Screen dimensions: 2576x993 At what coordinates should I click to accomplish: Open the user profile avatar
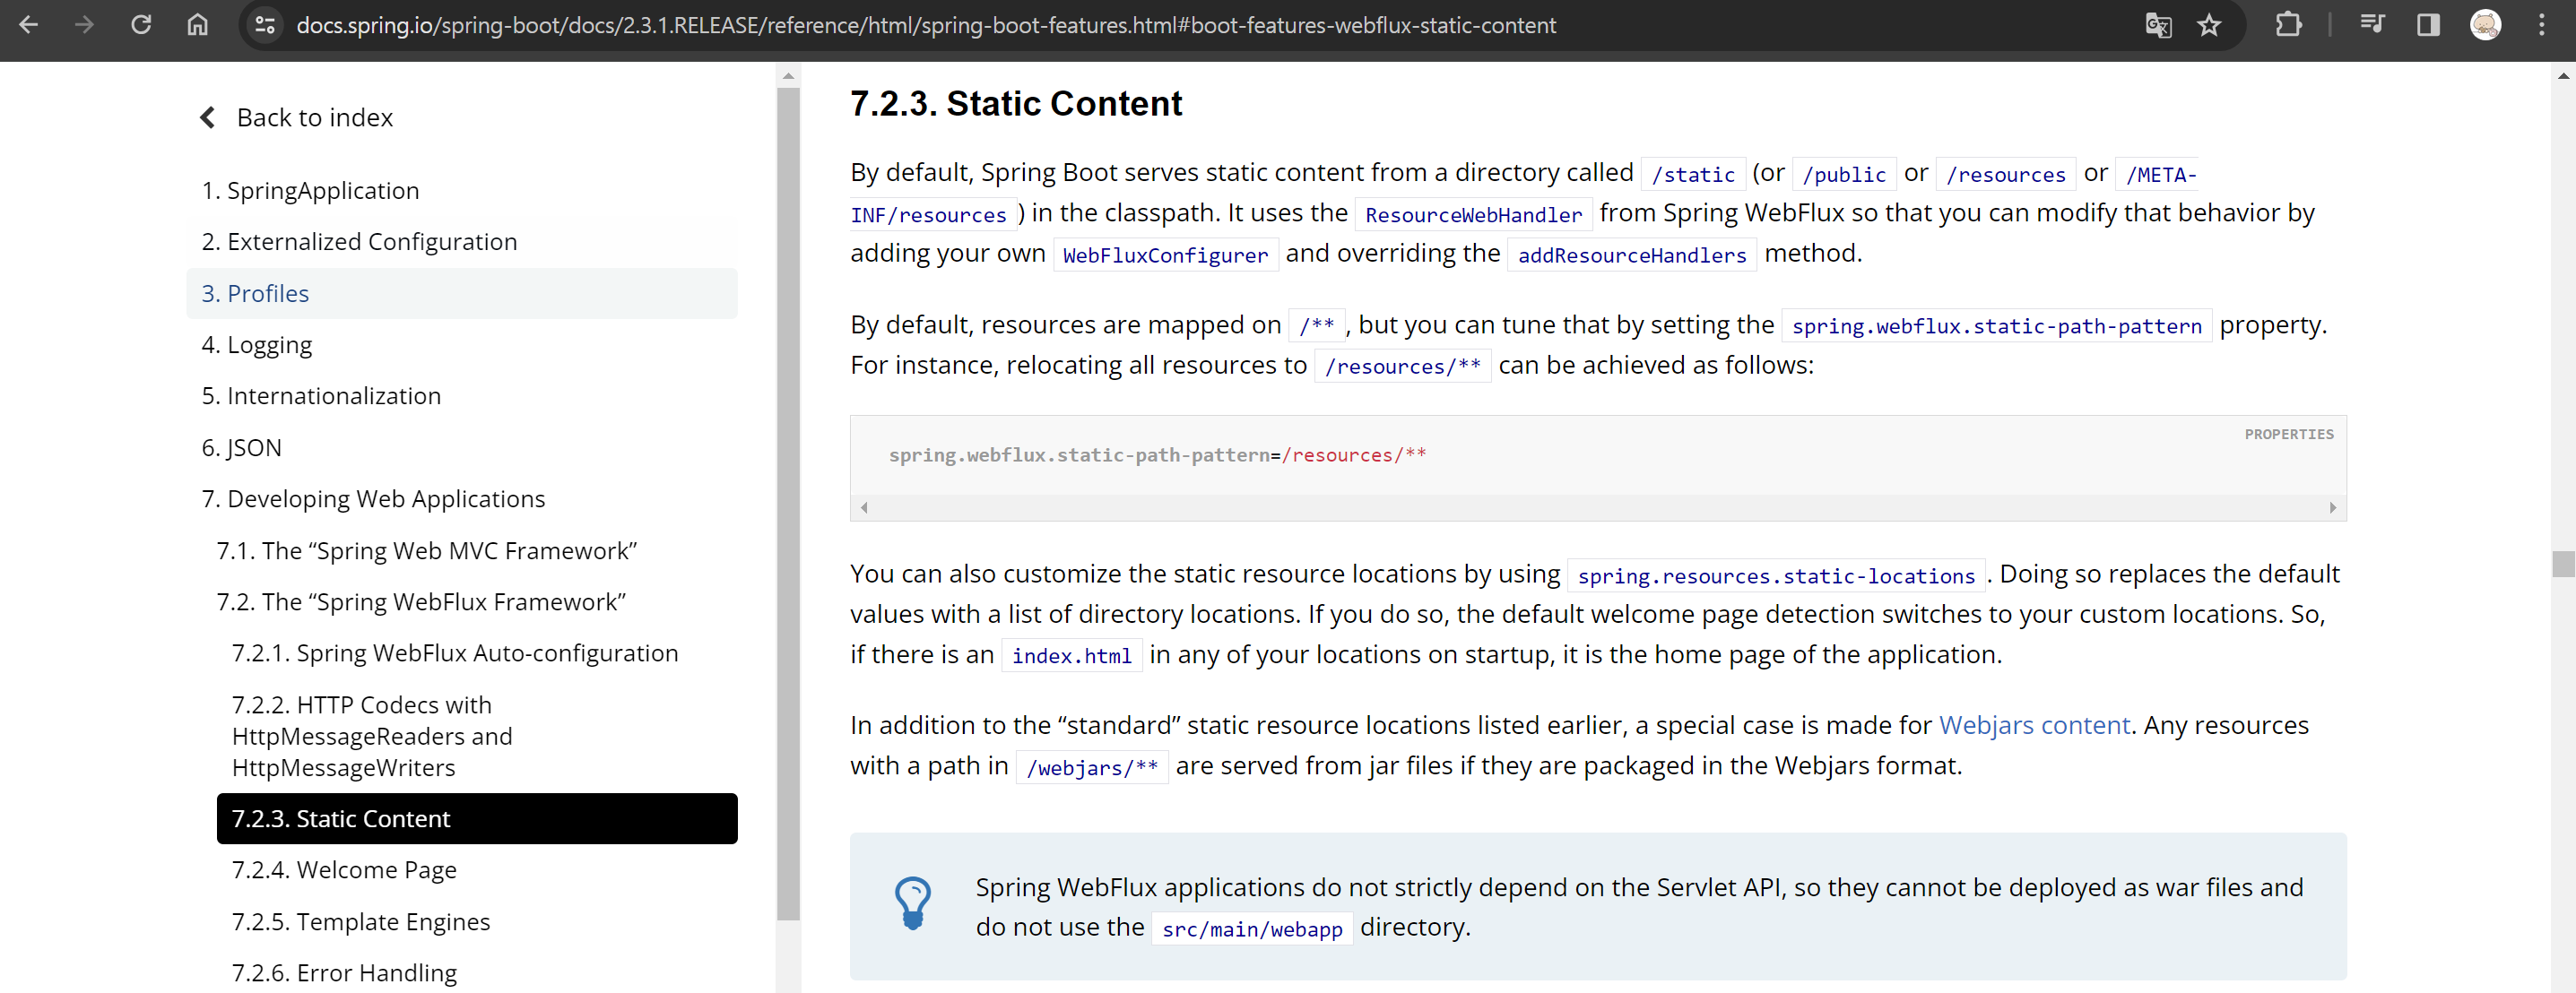pos(2485,25)
